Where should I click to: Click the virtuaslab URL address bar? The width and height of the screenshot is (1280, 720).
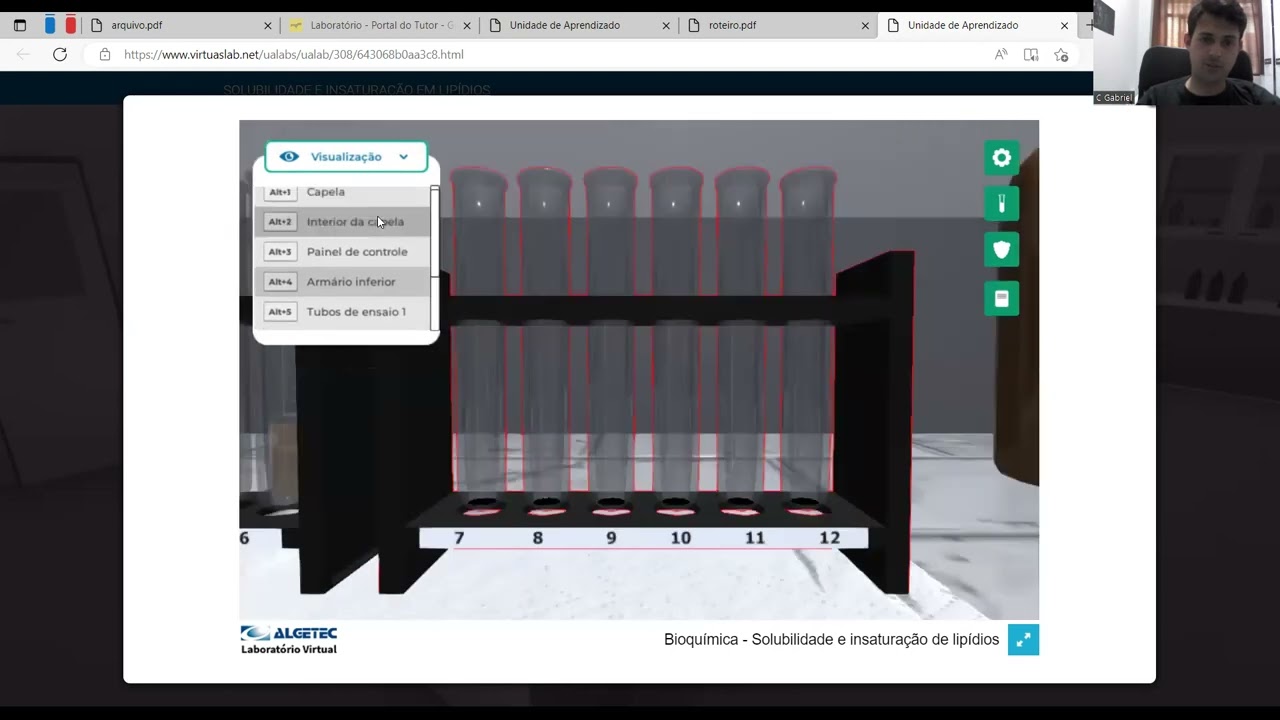tap(294, 55)
